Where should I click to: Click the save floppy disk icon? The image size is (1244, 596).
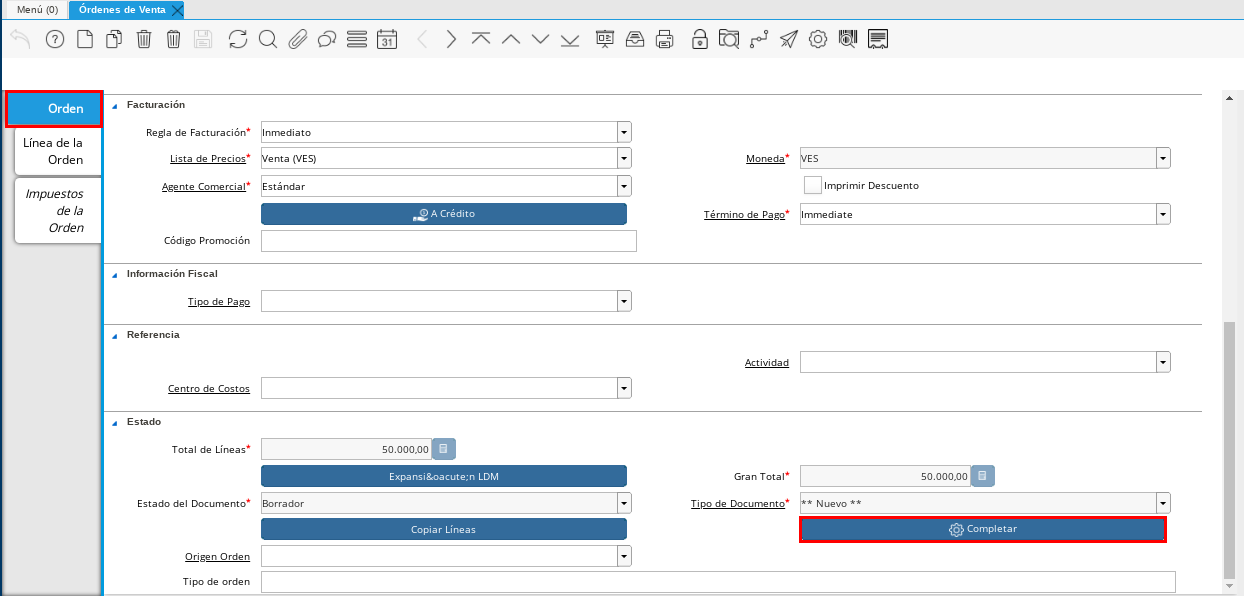point(204,39)
